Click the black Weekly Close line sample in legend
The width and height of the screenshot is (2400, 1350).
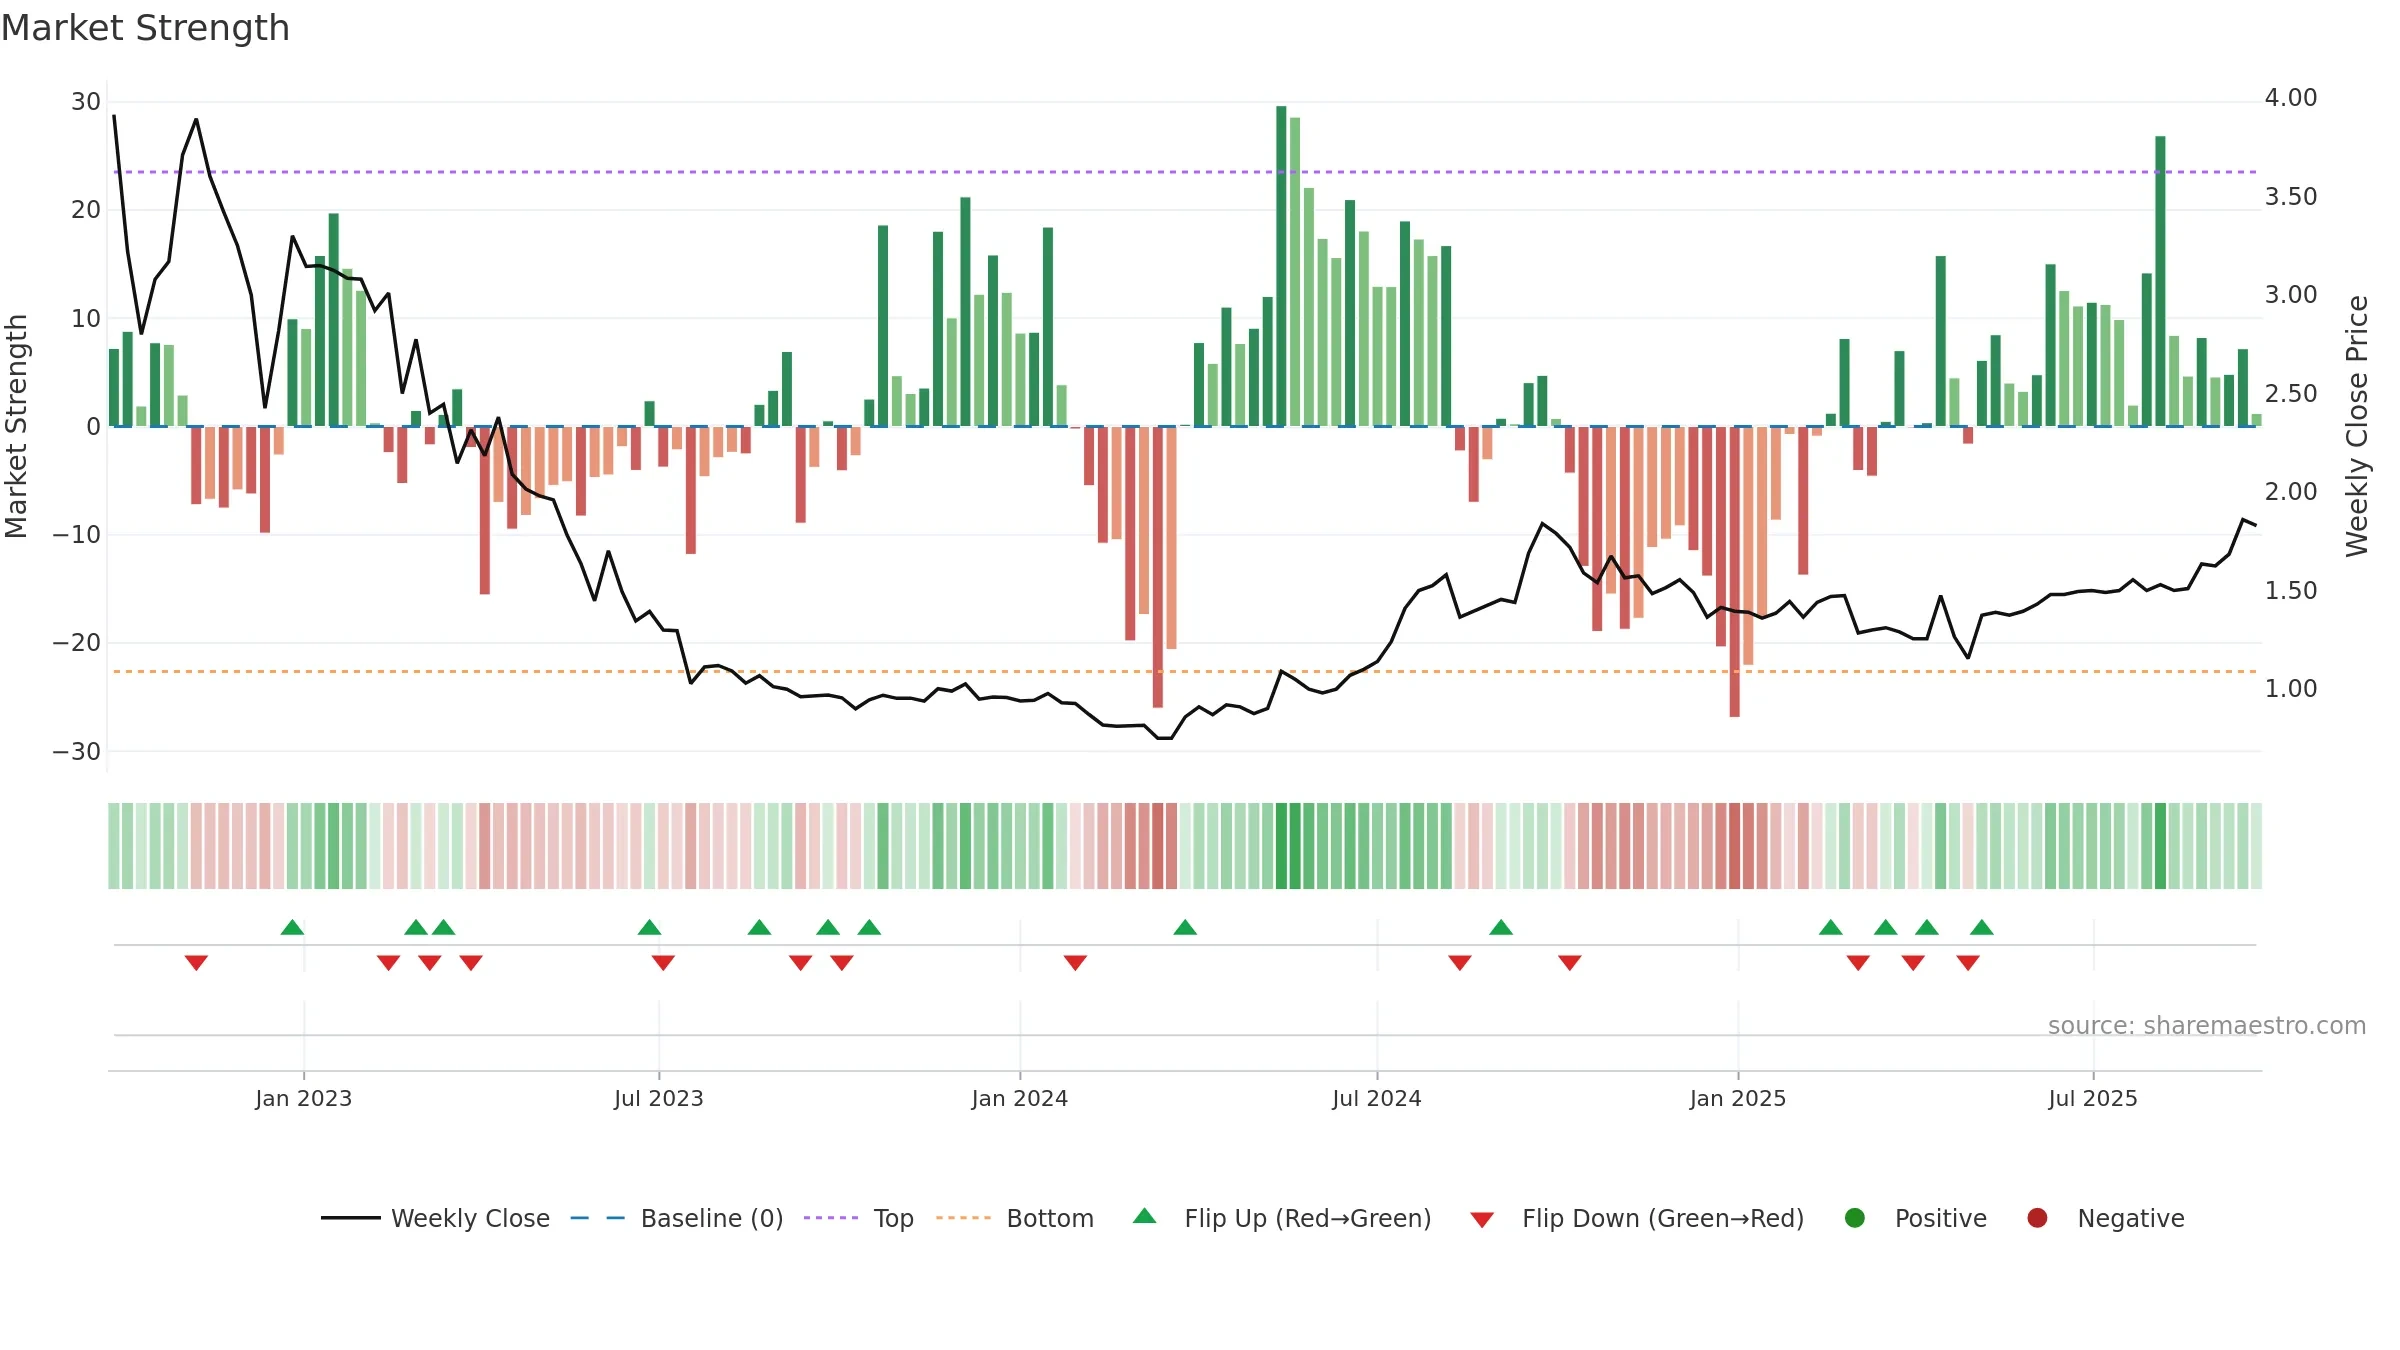(x=350, y=1218)
